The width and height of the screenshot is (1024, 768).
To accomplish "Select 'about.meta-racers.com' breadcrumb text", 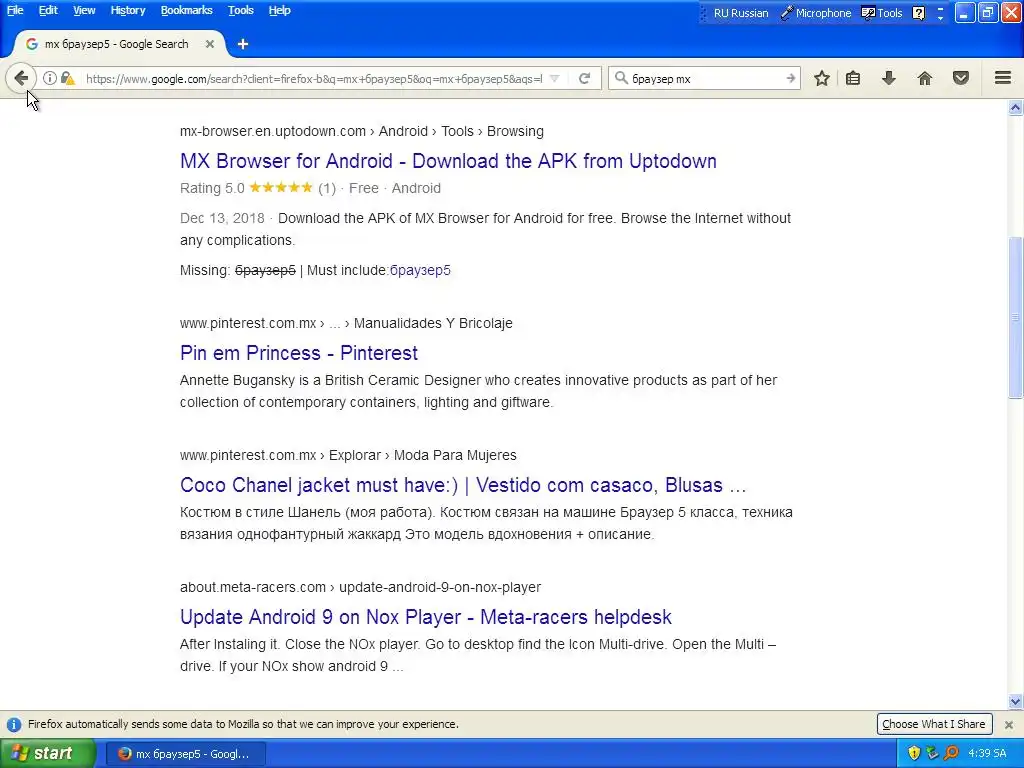I will (x=253, y=587).
